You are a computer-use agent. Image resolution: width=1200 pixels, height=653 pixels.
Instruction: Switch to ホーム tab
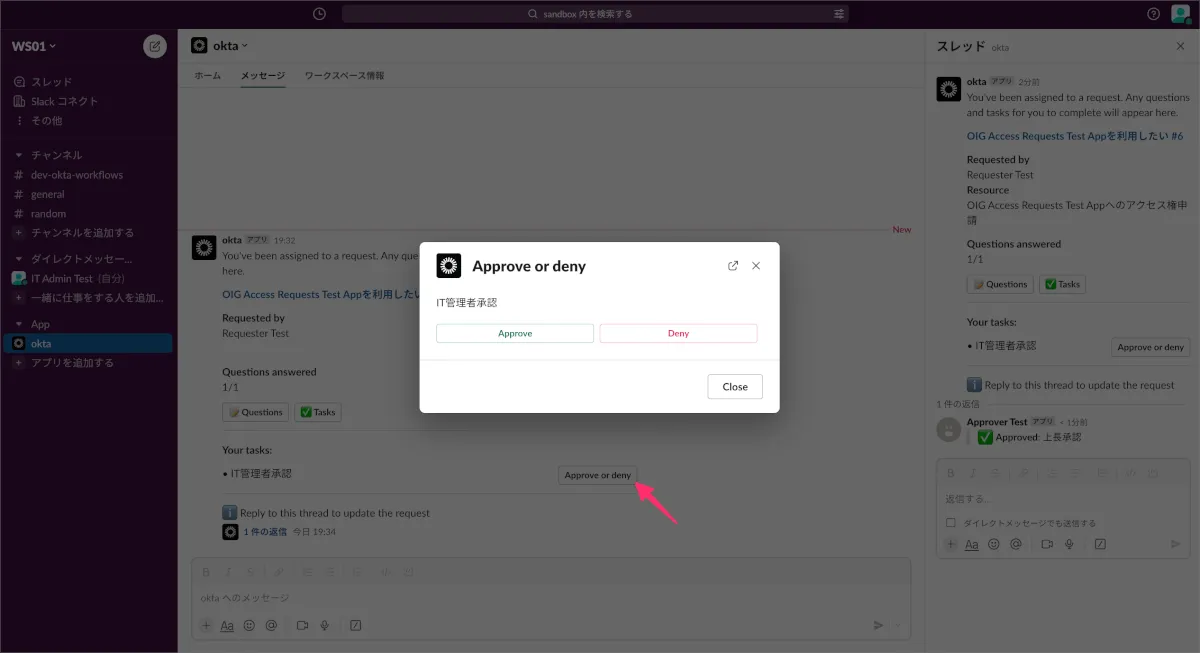[x=207, y=76]
